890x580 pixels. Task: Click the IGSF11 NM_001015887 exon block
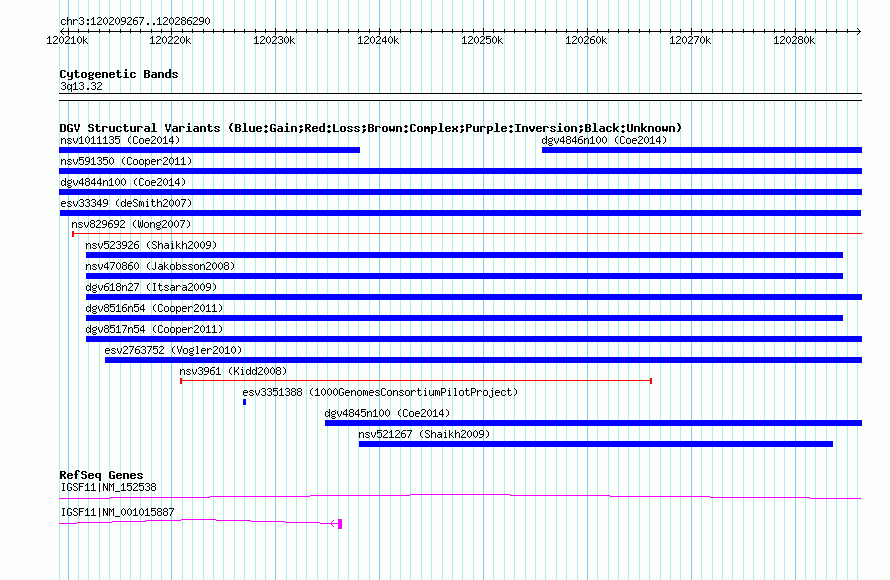point(340,524)
